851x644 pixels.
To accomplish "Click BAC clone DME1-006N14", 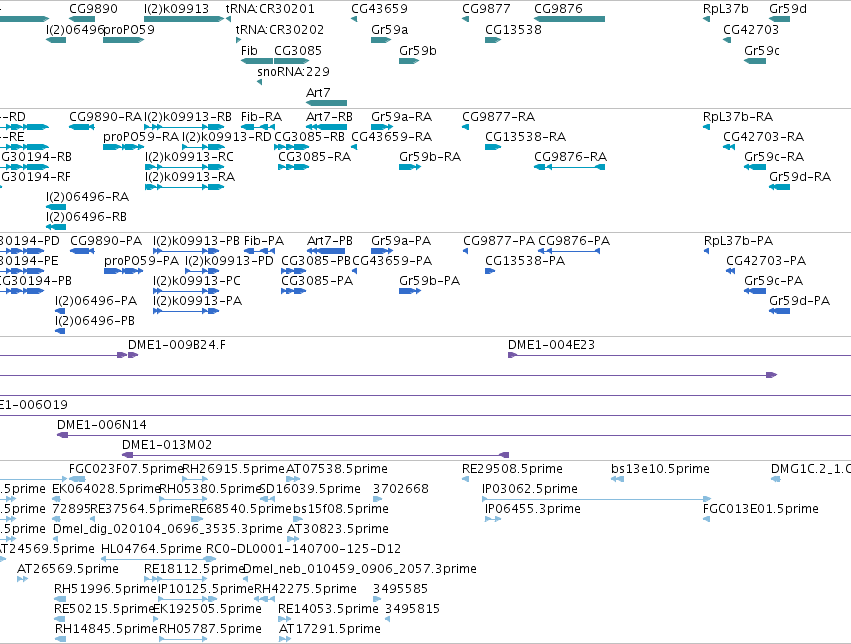I will (x=101, y=424).
